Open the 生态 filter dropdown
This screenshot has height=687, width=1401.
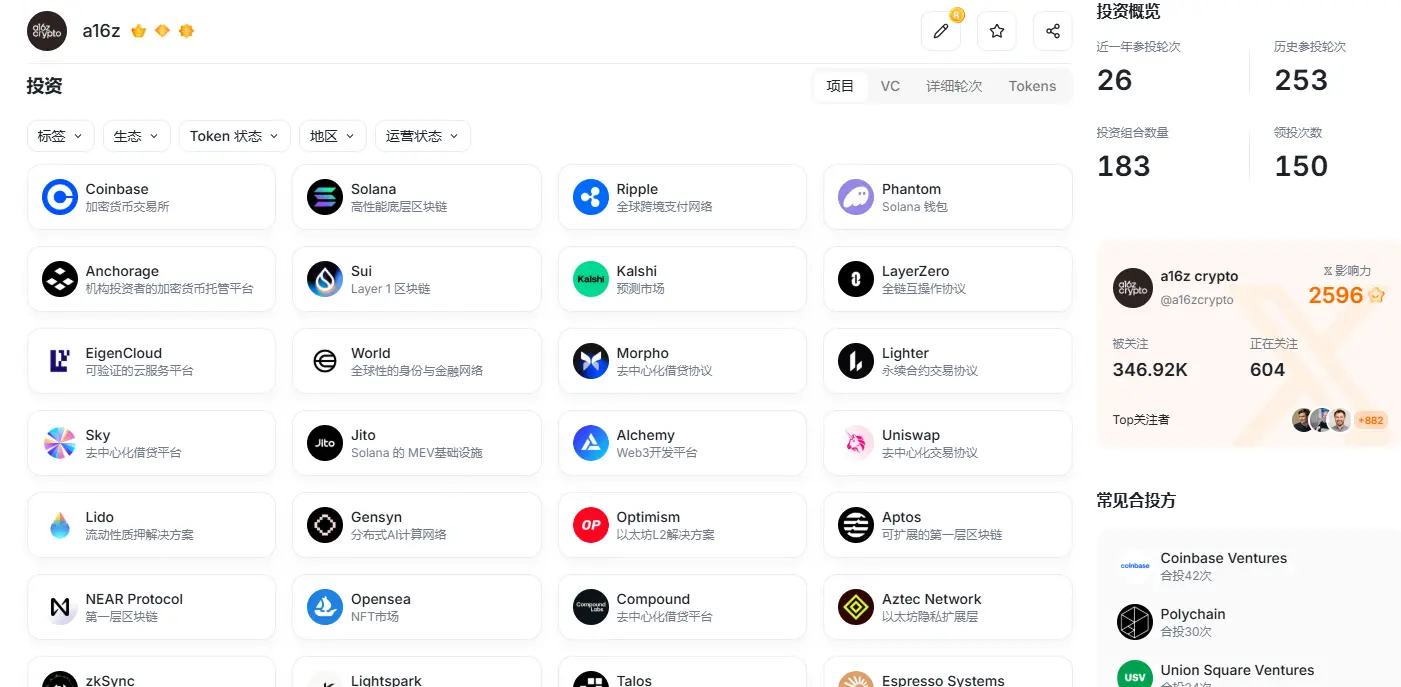pos(137,136)
